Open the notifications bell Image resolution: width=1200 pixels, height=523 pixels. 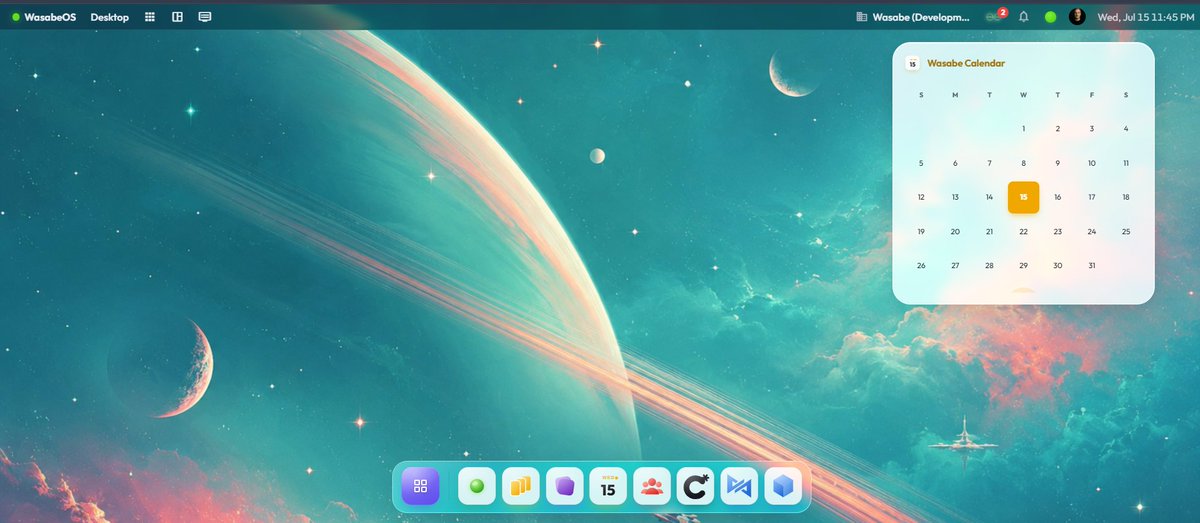pyautogui.click(x=1024, y=17)
